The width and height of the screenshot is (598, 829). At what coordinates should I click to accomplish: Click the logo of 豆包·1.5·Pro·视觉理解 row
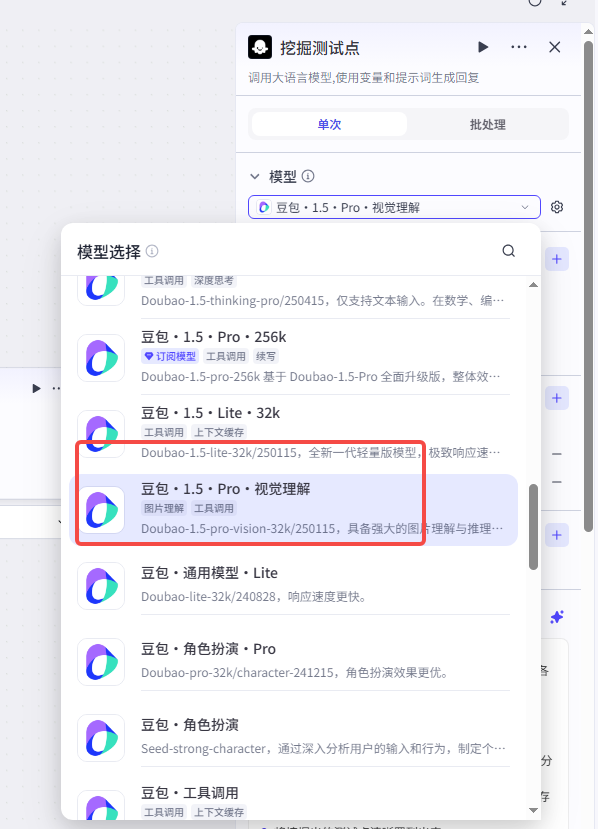click(101, 510)
